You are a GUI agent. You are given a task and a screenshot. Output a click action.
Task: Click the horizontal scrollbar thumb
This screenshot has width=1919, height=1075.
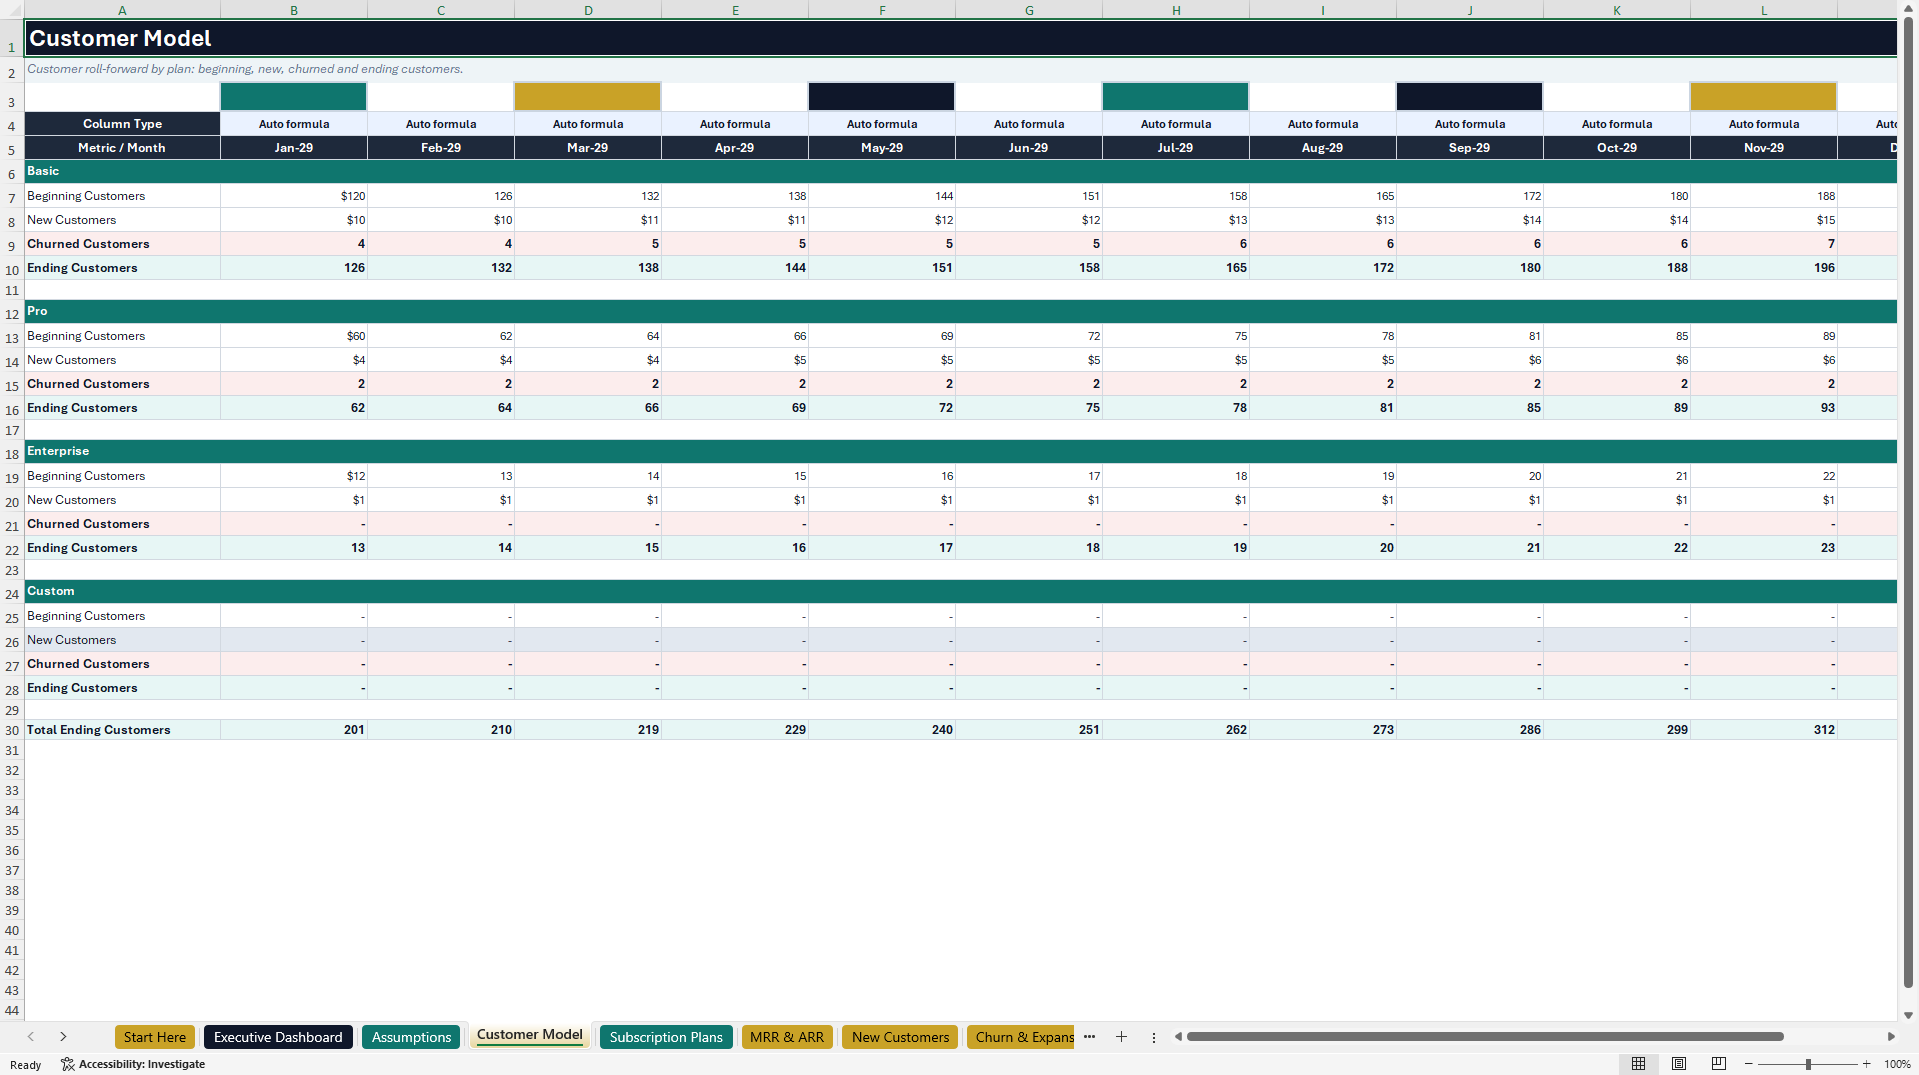tap(1485, 1037)
